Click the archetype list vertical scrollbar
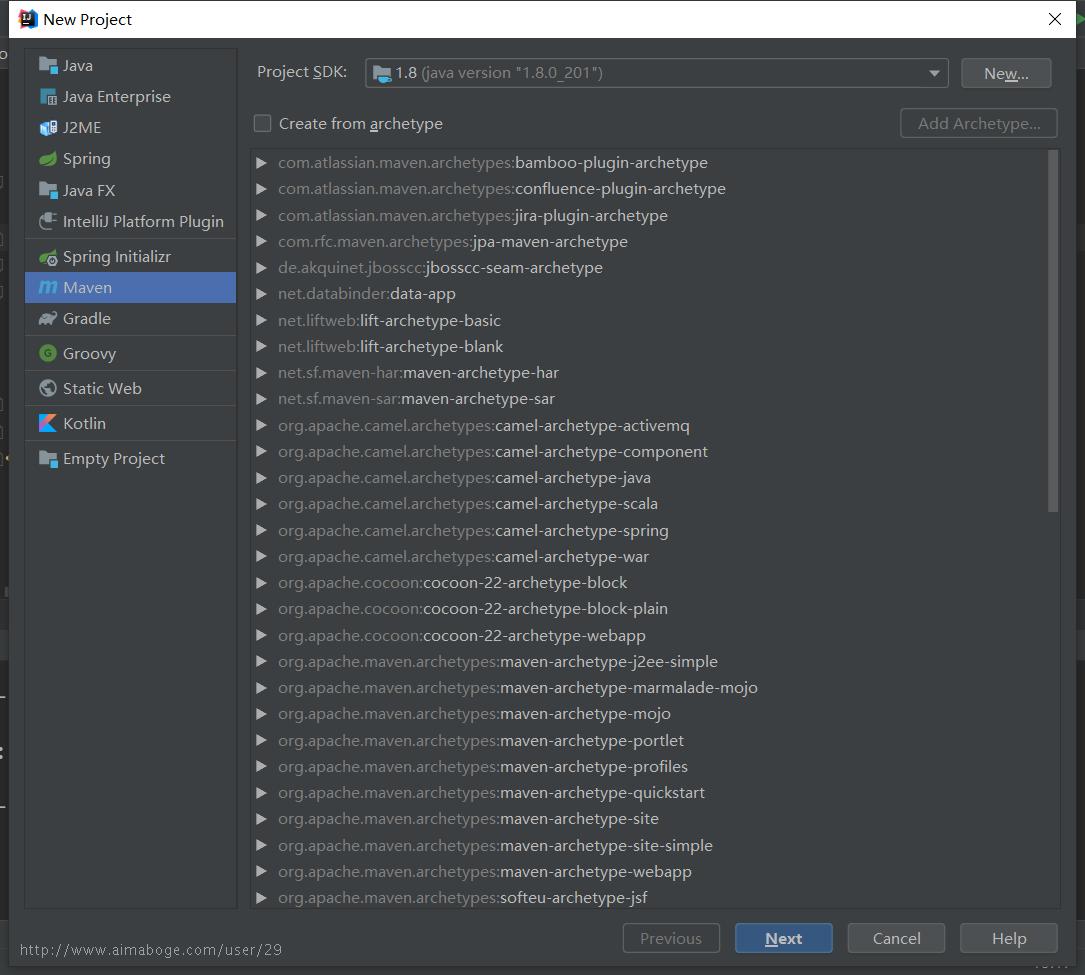The height and width of the screenshot is (975, 1085). point(1052,331)
